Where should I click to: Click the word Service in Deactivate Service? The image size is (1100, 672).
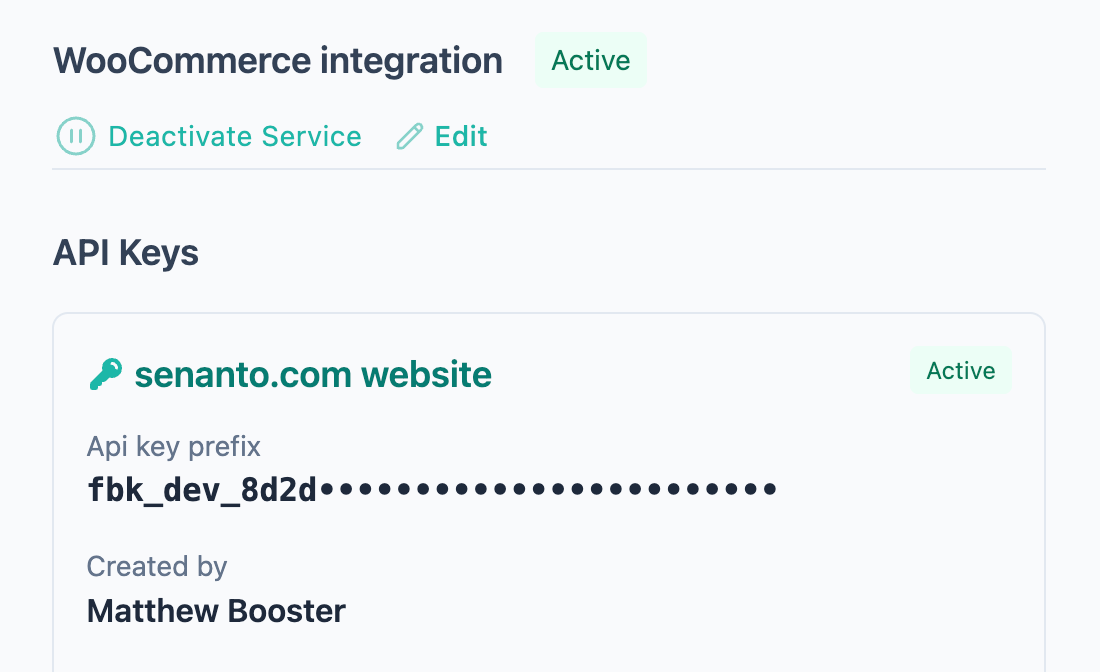(x=311, y=136)
